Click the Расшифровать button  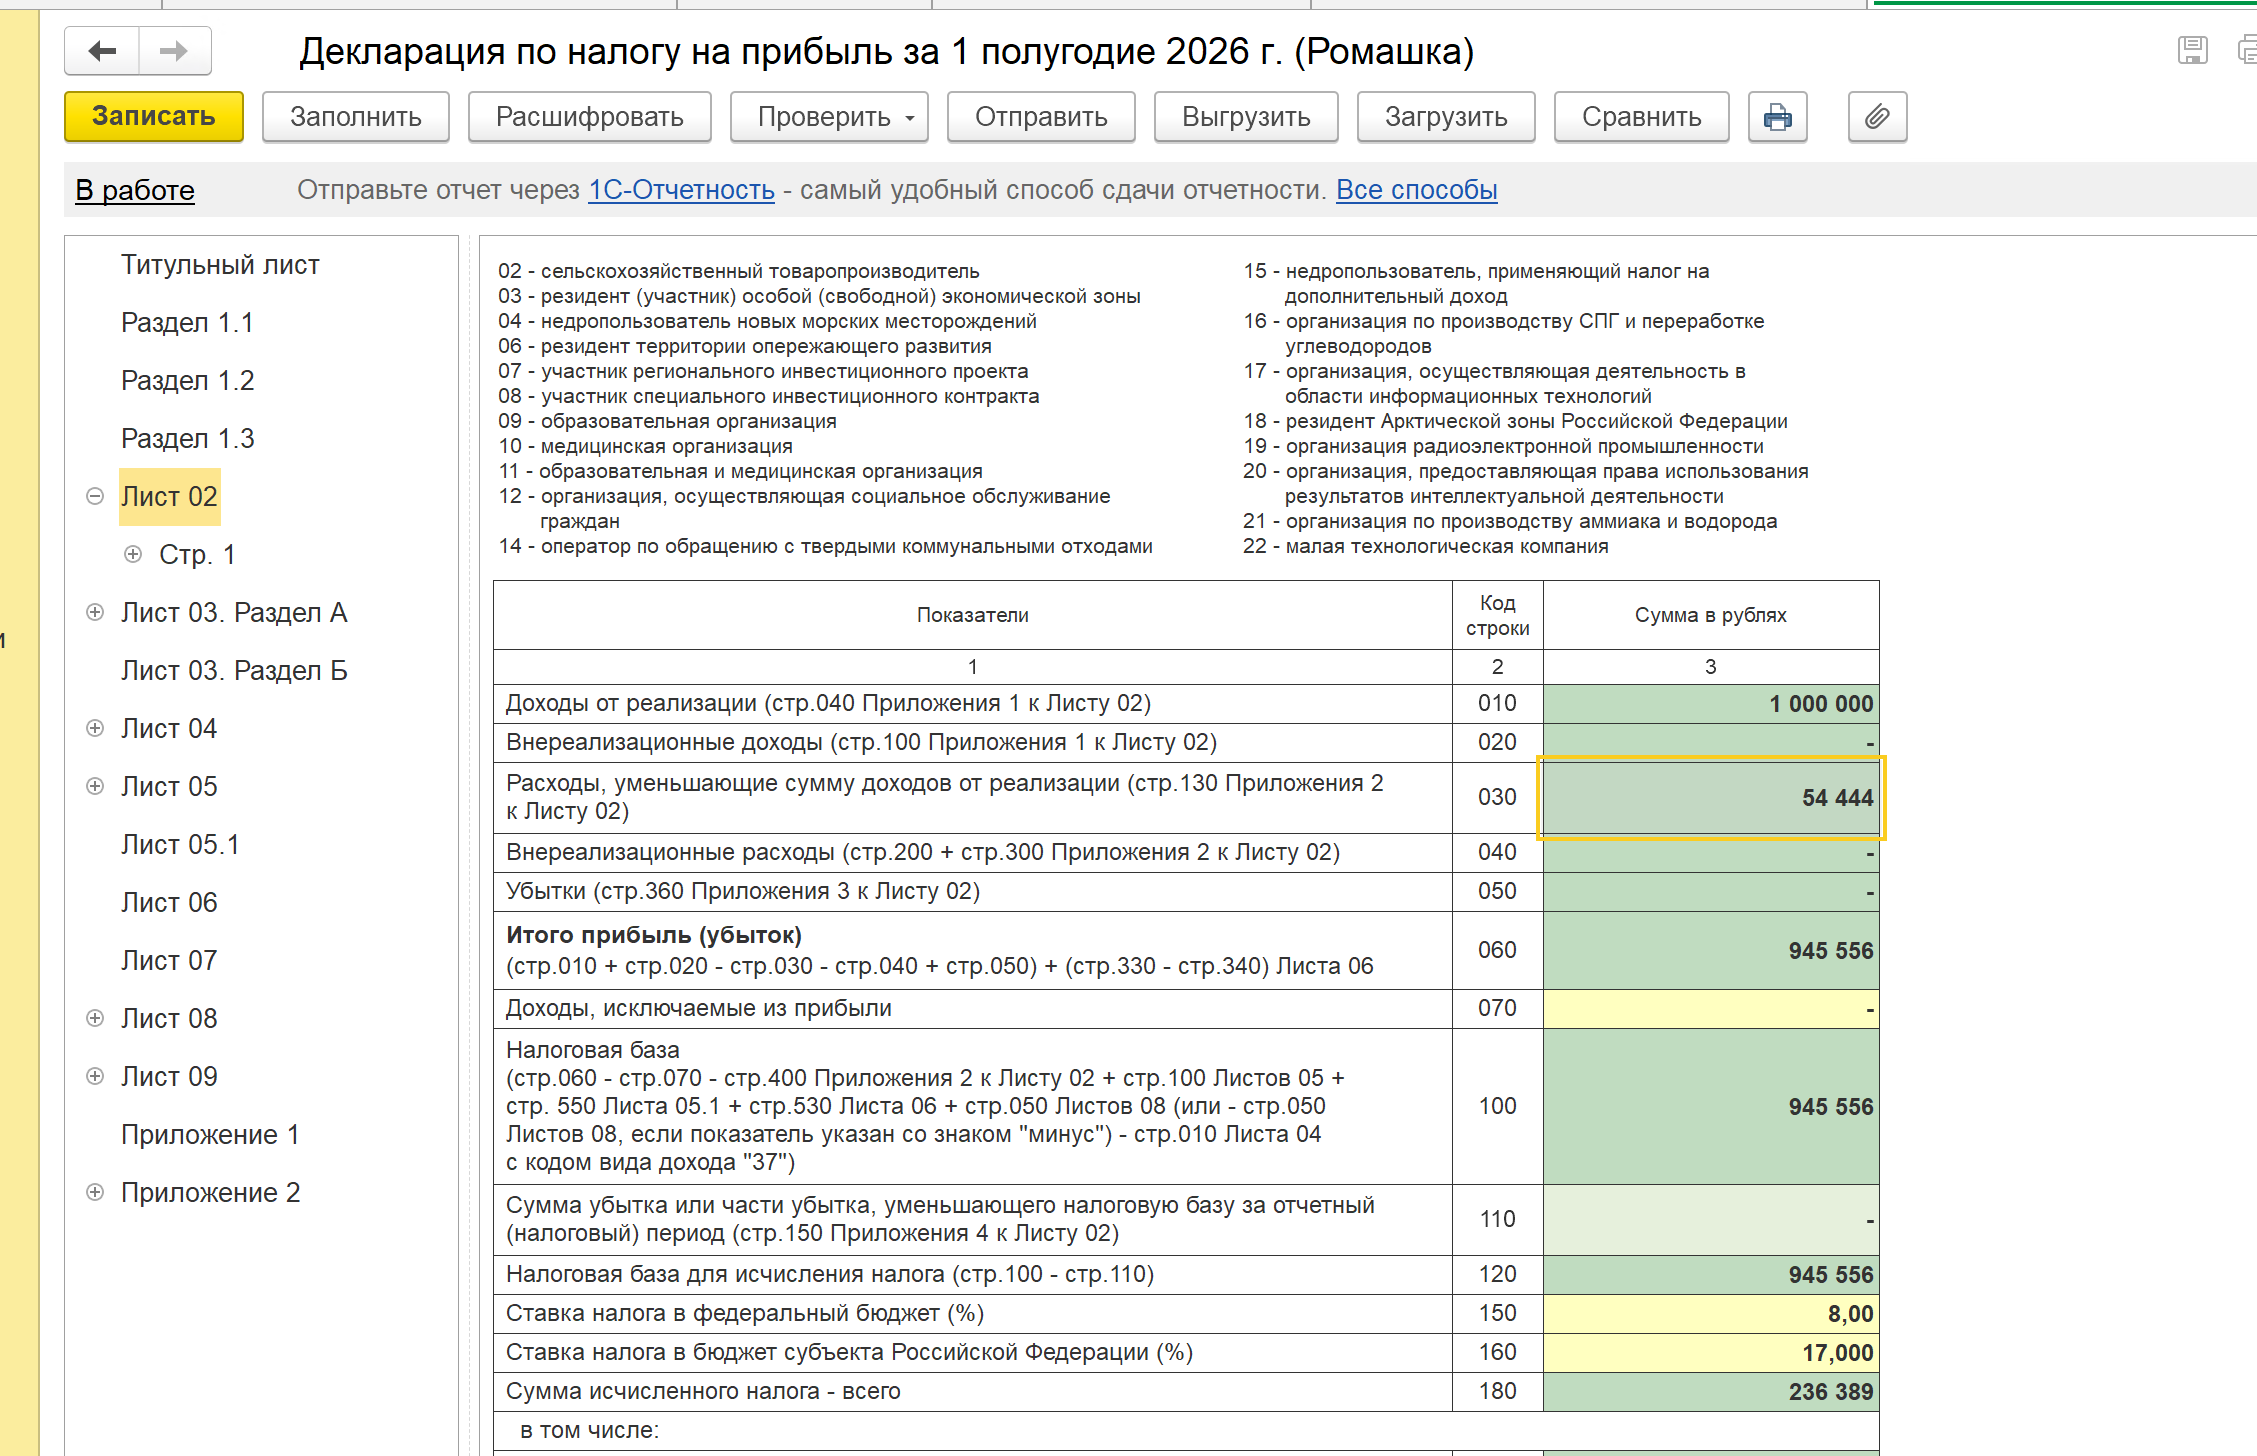590,117
